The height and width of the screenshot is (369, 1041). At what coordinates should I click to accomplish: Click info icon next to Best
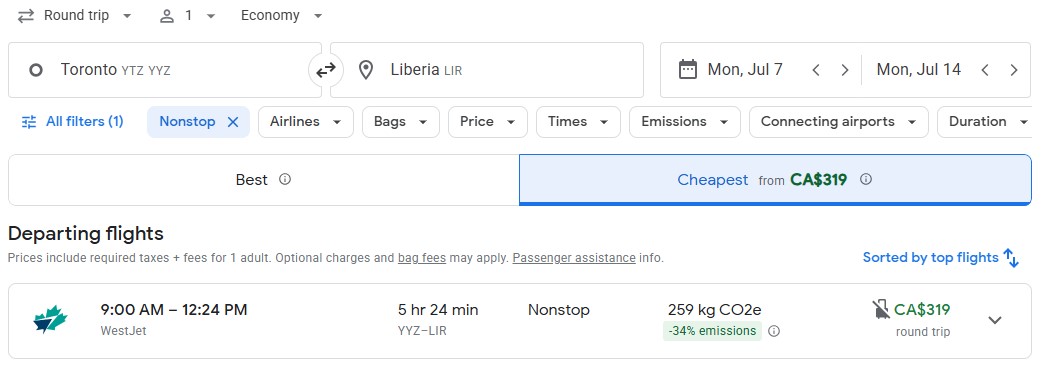pyautogui.click(x=285, y=179)
